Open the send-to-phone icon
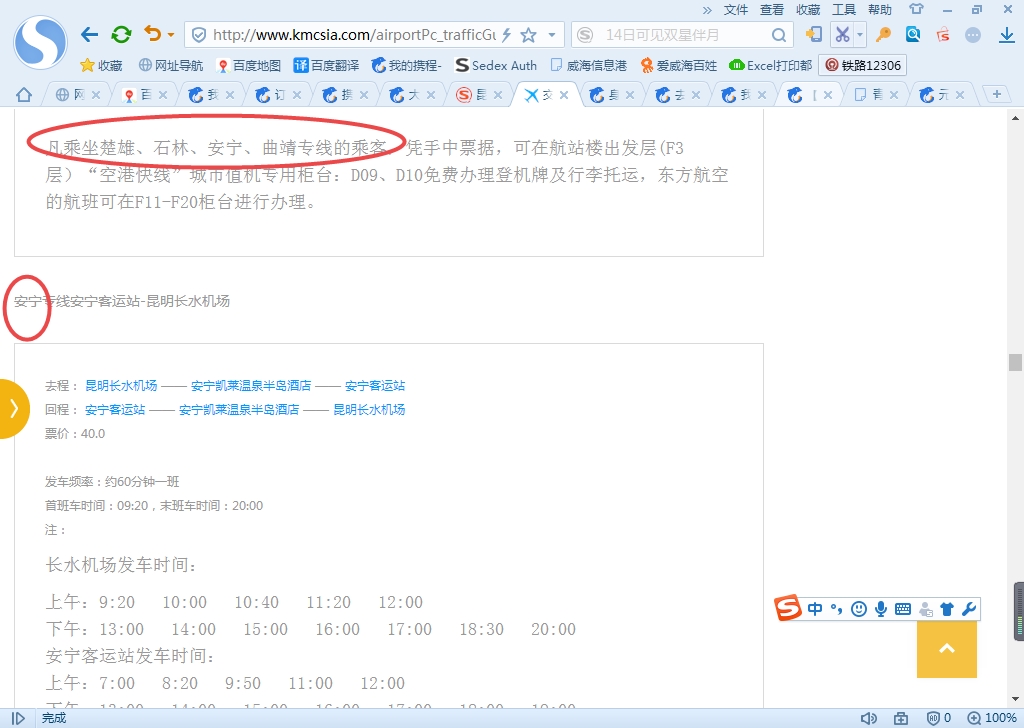 [814, 35]
